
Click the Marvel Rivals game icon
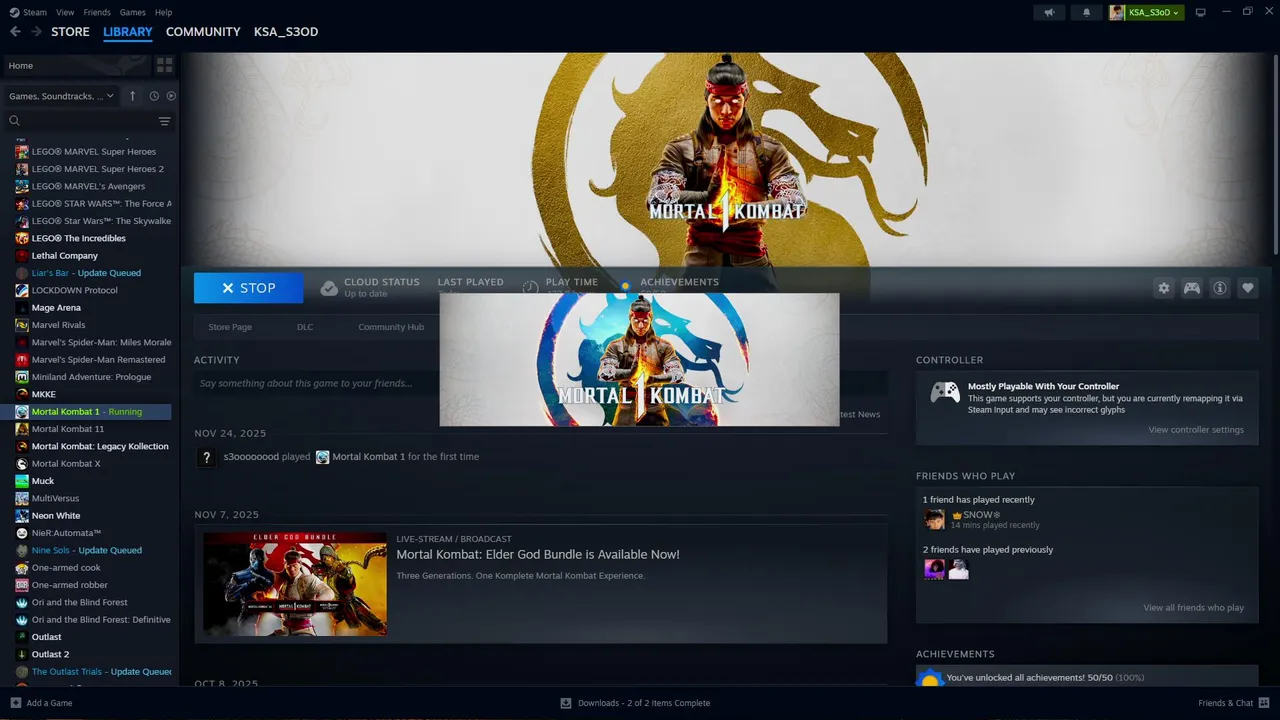click(x=22, y=325)
